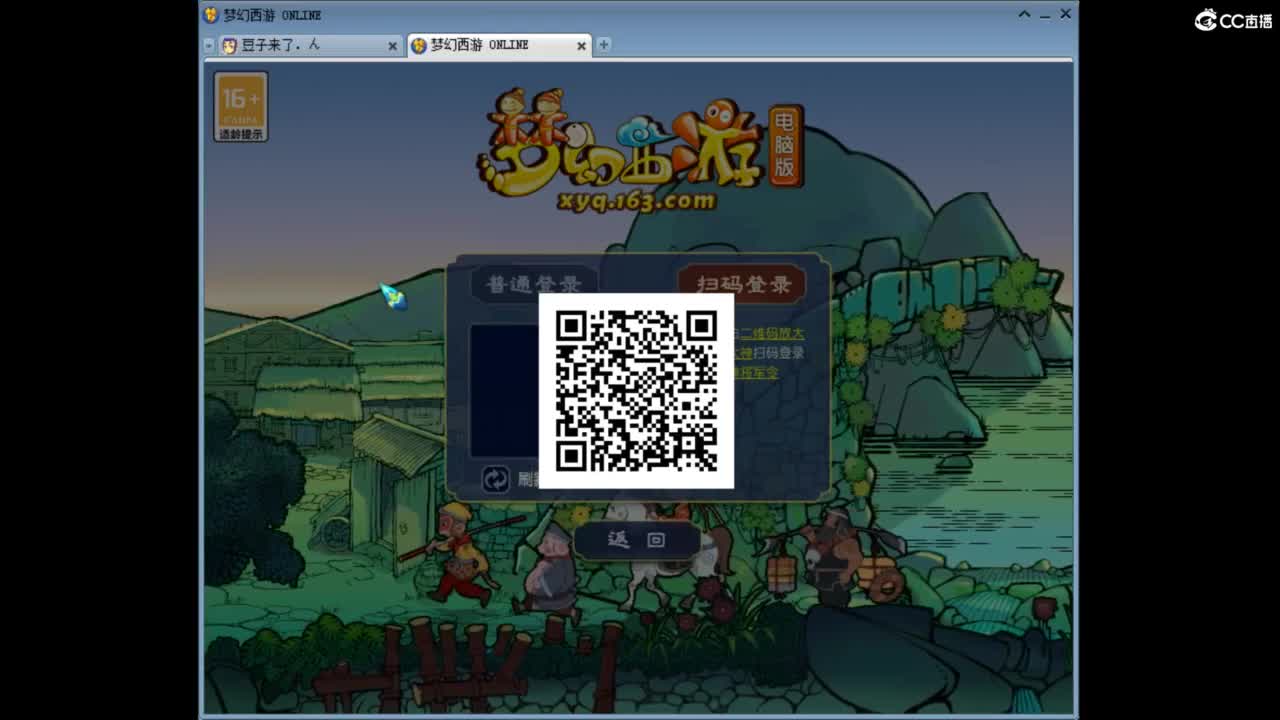
Task: Open the 16+ age rating notice
Action: pos(241,106)
